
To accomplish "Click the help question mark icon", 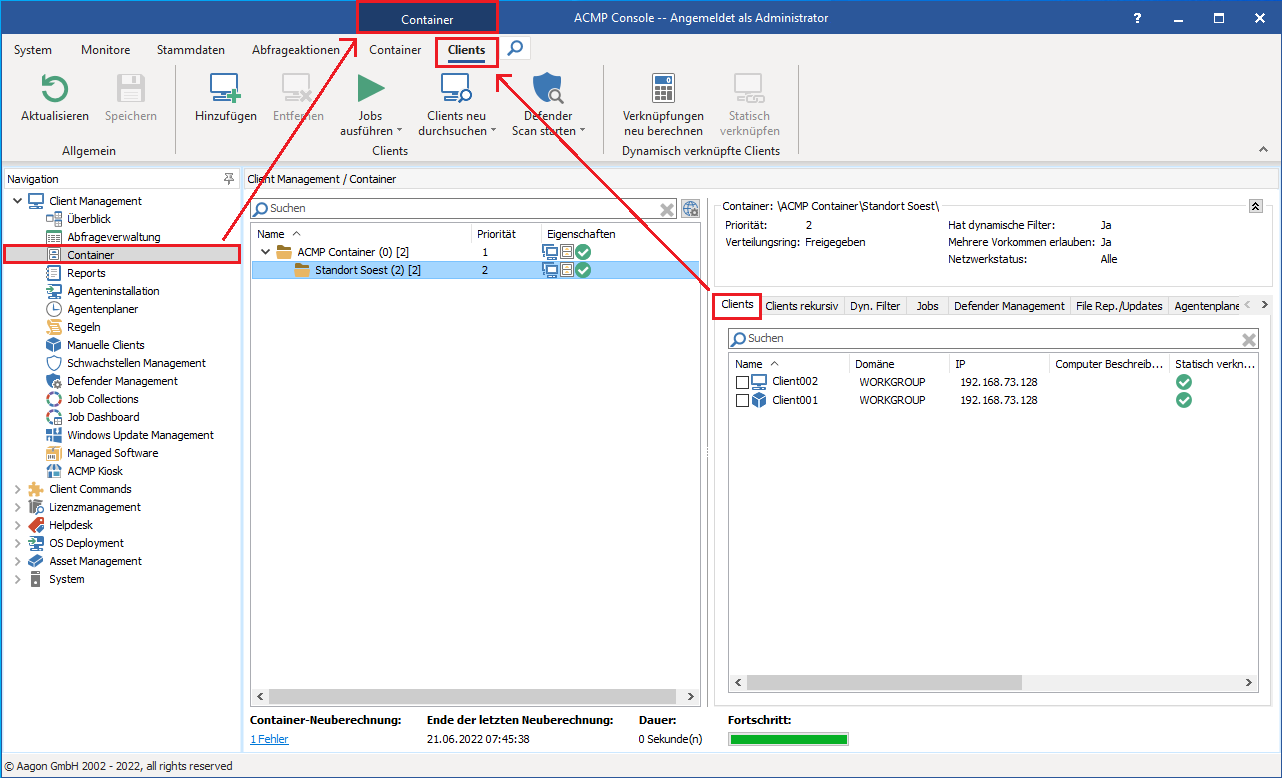I will (x=1137, y=18).
